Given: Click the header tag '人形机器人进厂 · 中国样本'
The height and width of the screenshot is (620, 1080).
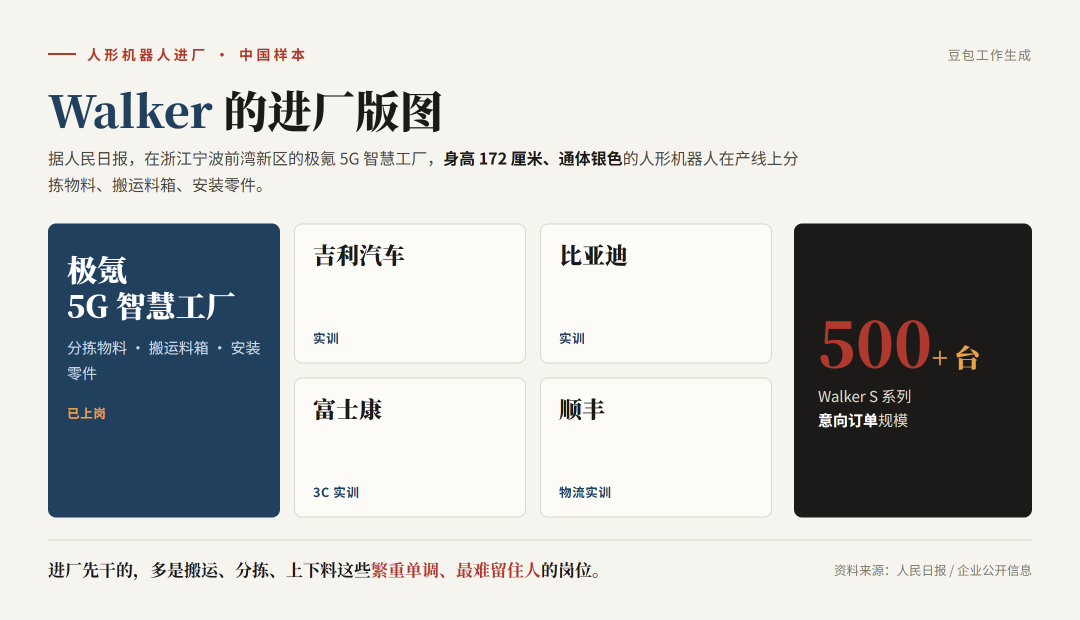Looking at the screenshot, I should click(196, 55).
